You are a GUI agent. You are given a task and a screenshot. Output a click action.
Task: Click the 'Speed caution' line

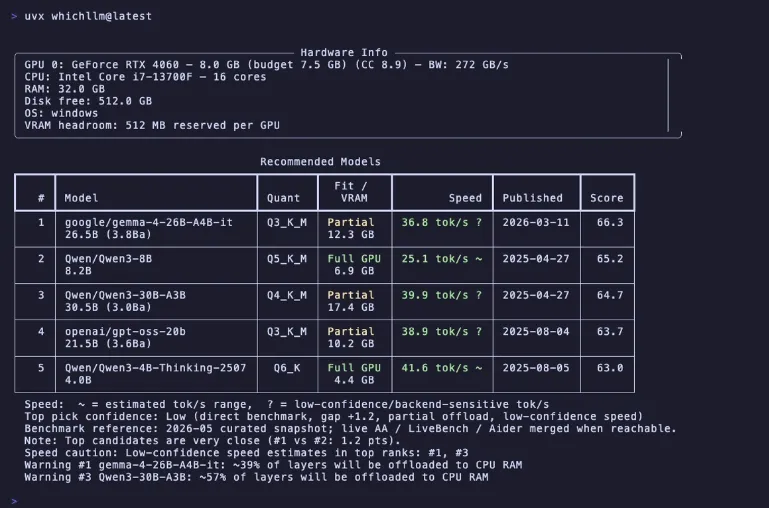click(246, 453)
